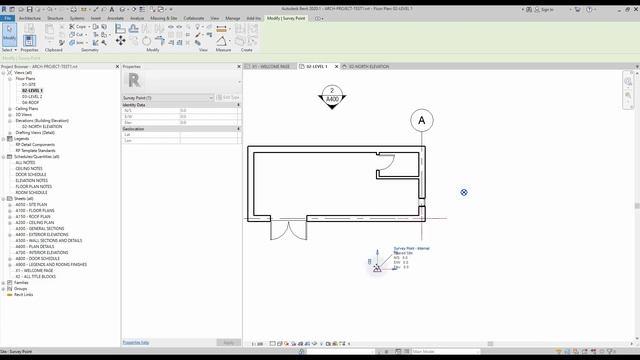Image resolution: width=640 pixels, height=360 pixels.
Task: Click the Cut geometry tool
Action: [76, 35]
